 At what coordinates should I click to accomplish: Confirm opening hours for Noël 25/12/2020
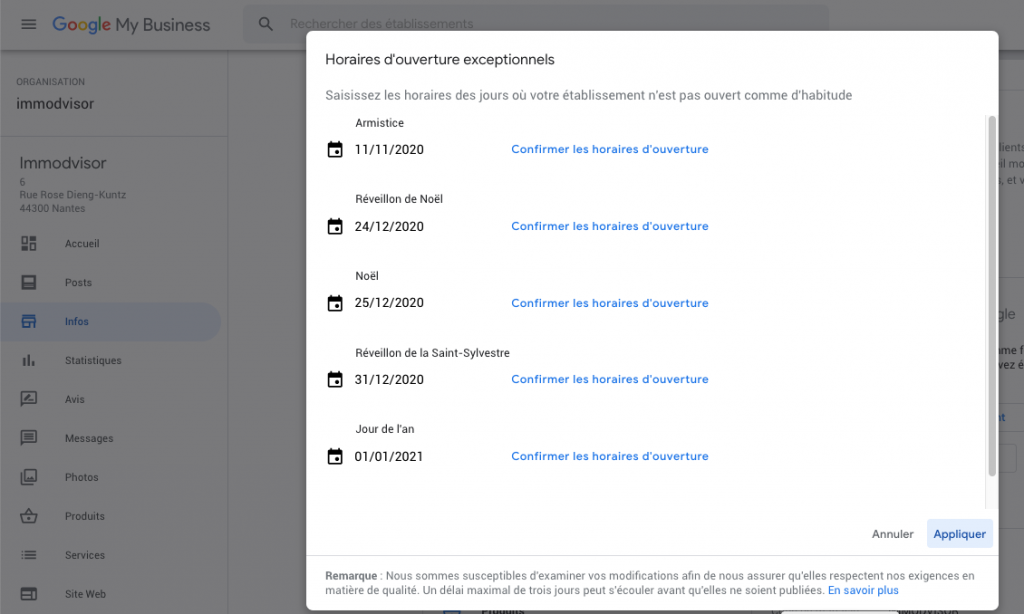click(x=609, y=302)
